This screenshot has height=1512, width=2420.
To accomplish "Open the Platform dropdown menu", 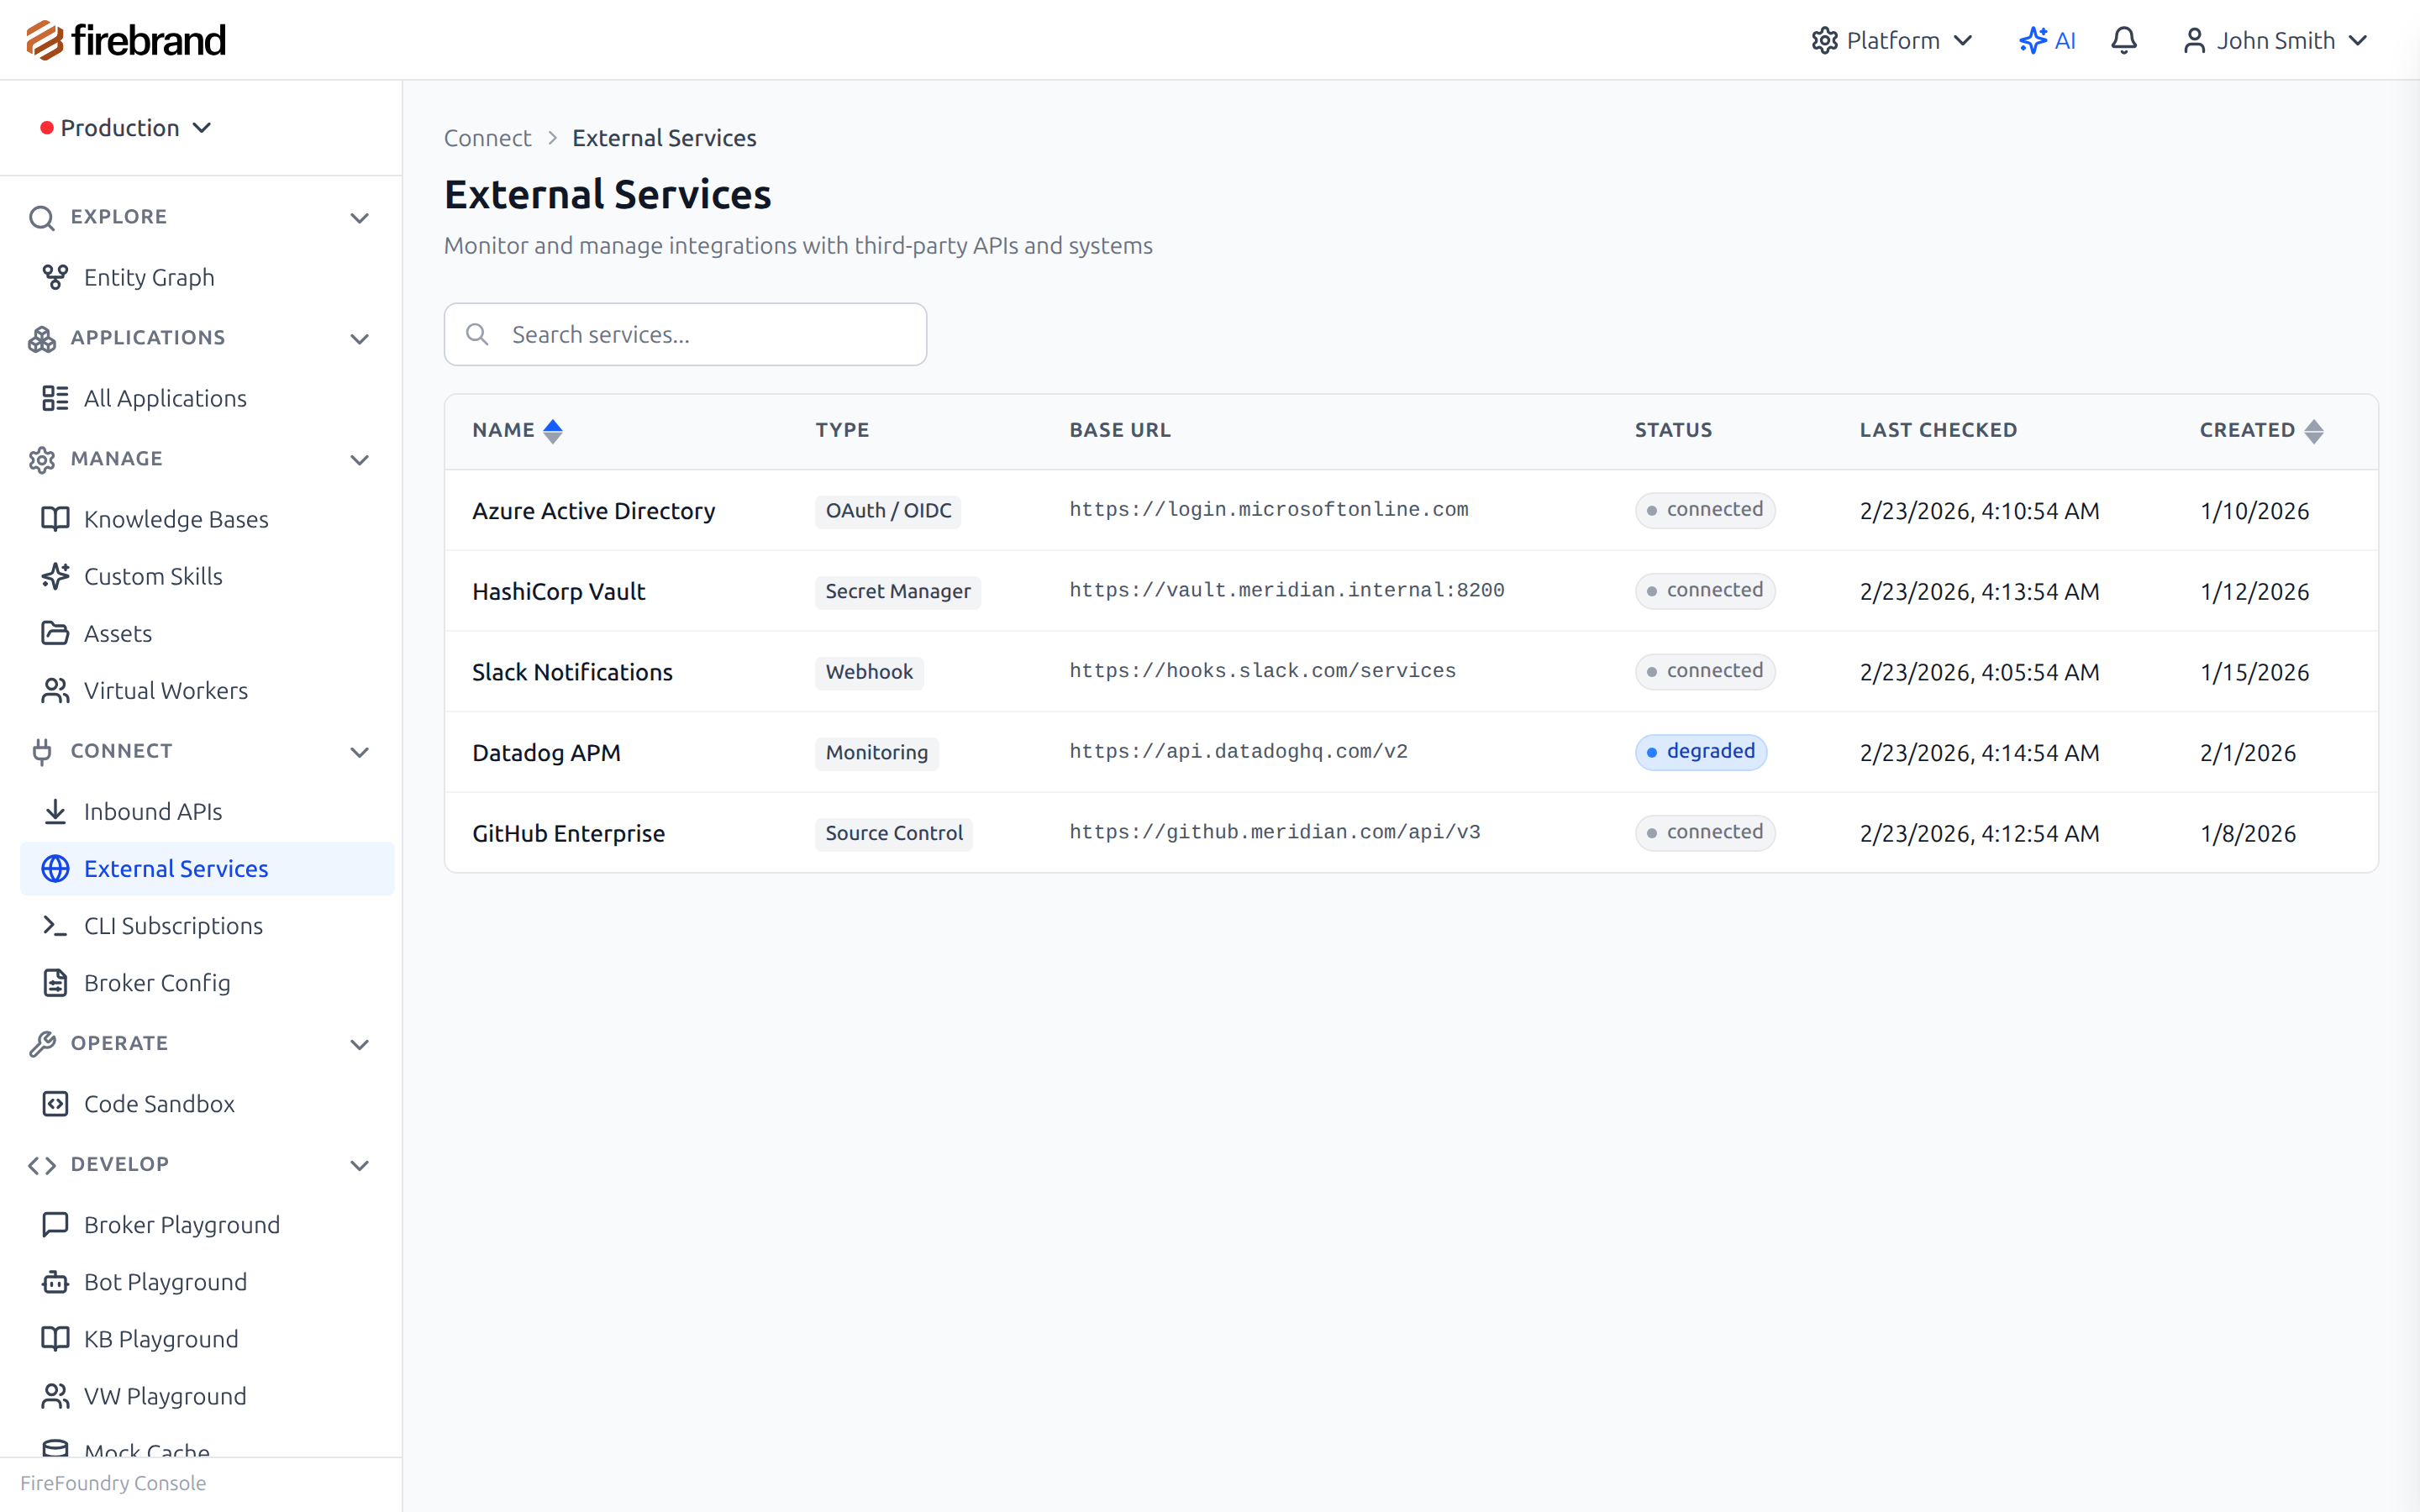I will 1892,40.
